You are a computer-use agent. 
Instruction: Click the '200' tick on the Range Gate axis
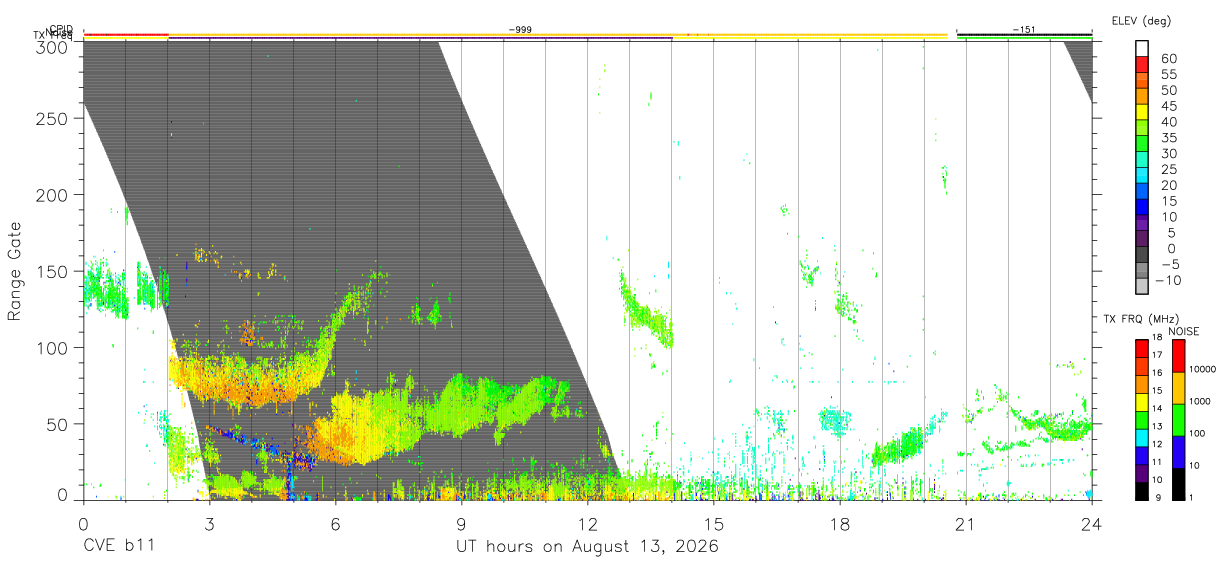(51, 195)
